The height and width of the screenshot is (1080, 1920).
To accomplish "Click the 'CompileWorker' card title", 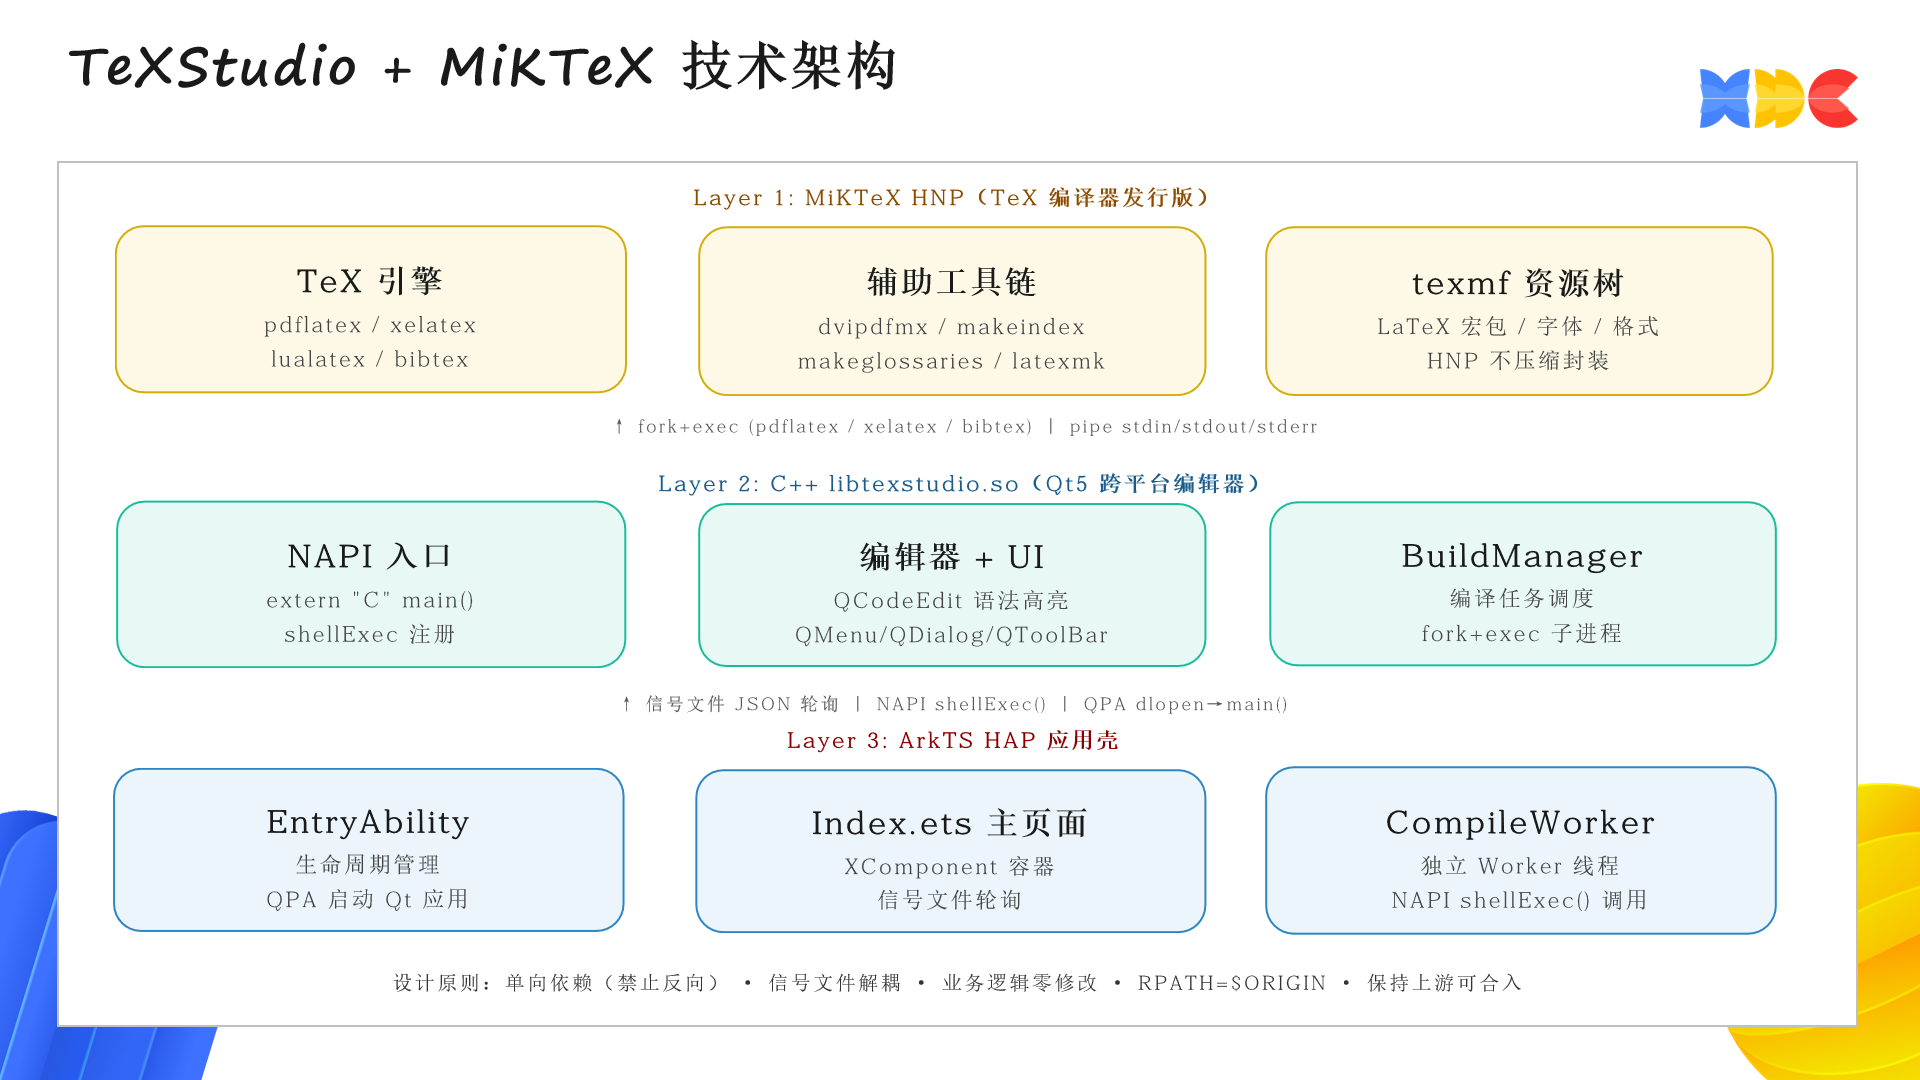I will click(1521, 823).
